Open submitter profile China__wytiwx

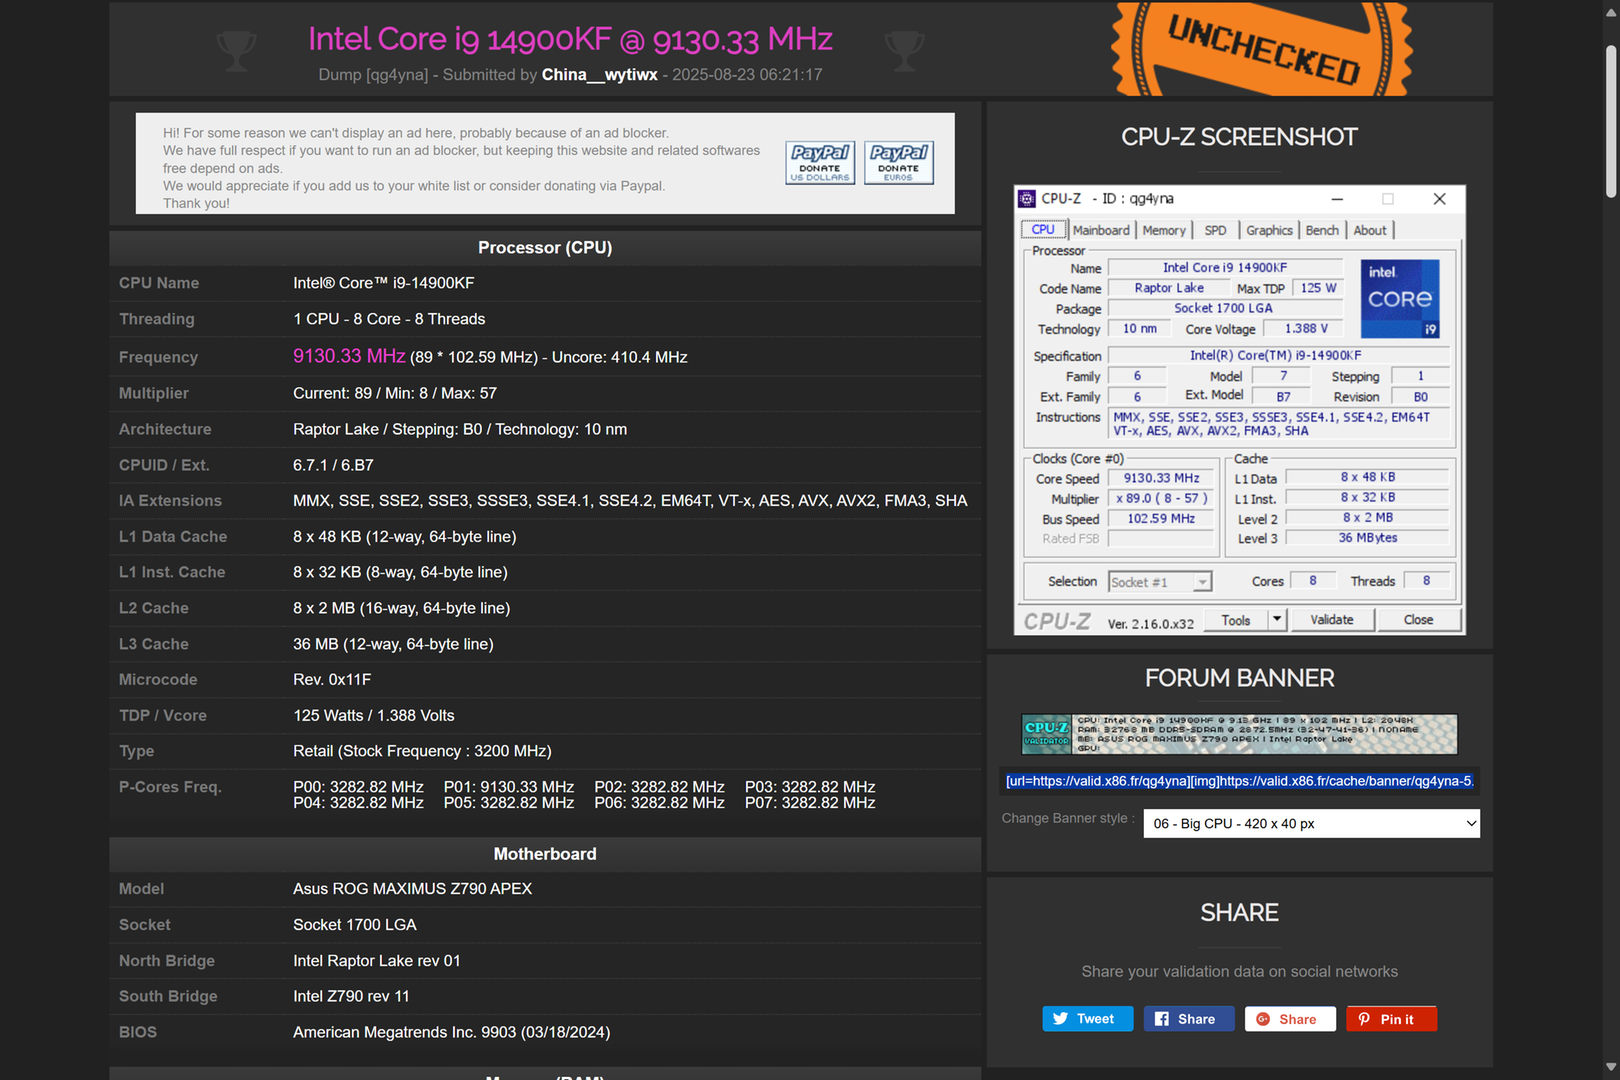tap(600, 75)
